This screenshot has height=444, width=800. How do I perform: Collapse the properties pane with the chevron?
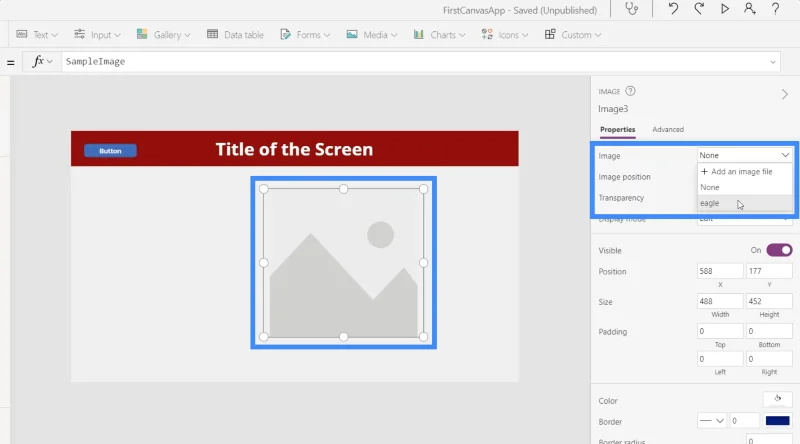785,94
